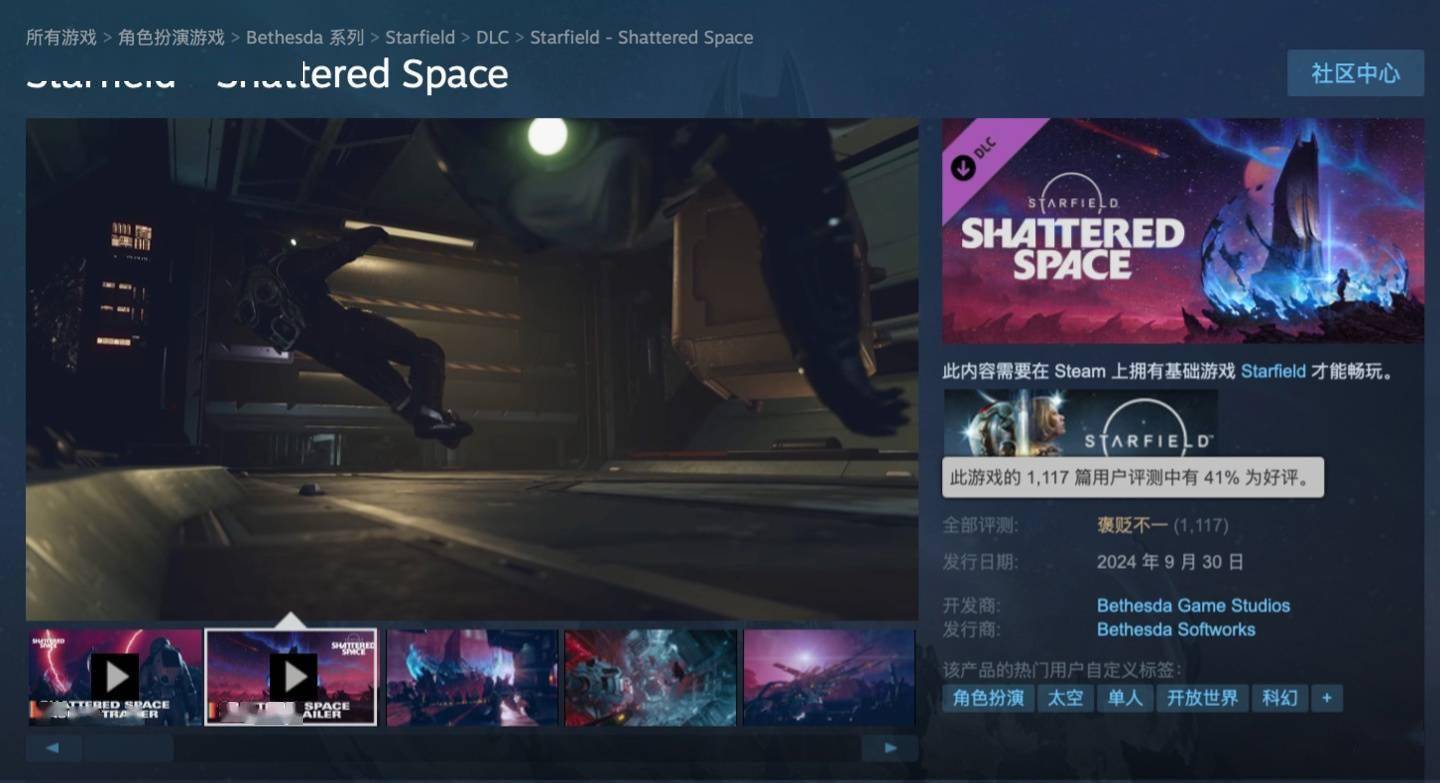Click the 发行商 label
The image size is (1440, 783).
971,629
